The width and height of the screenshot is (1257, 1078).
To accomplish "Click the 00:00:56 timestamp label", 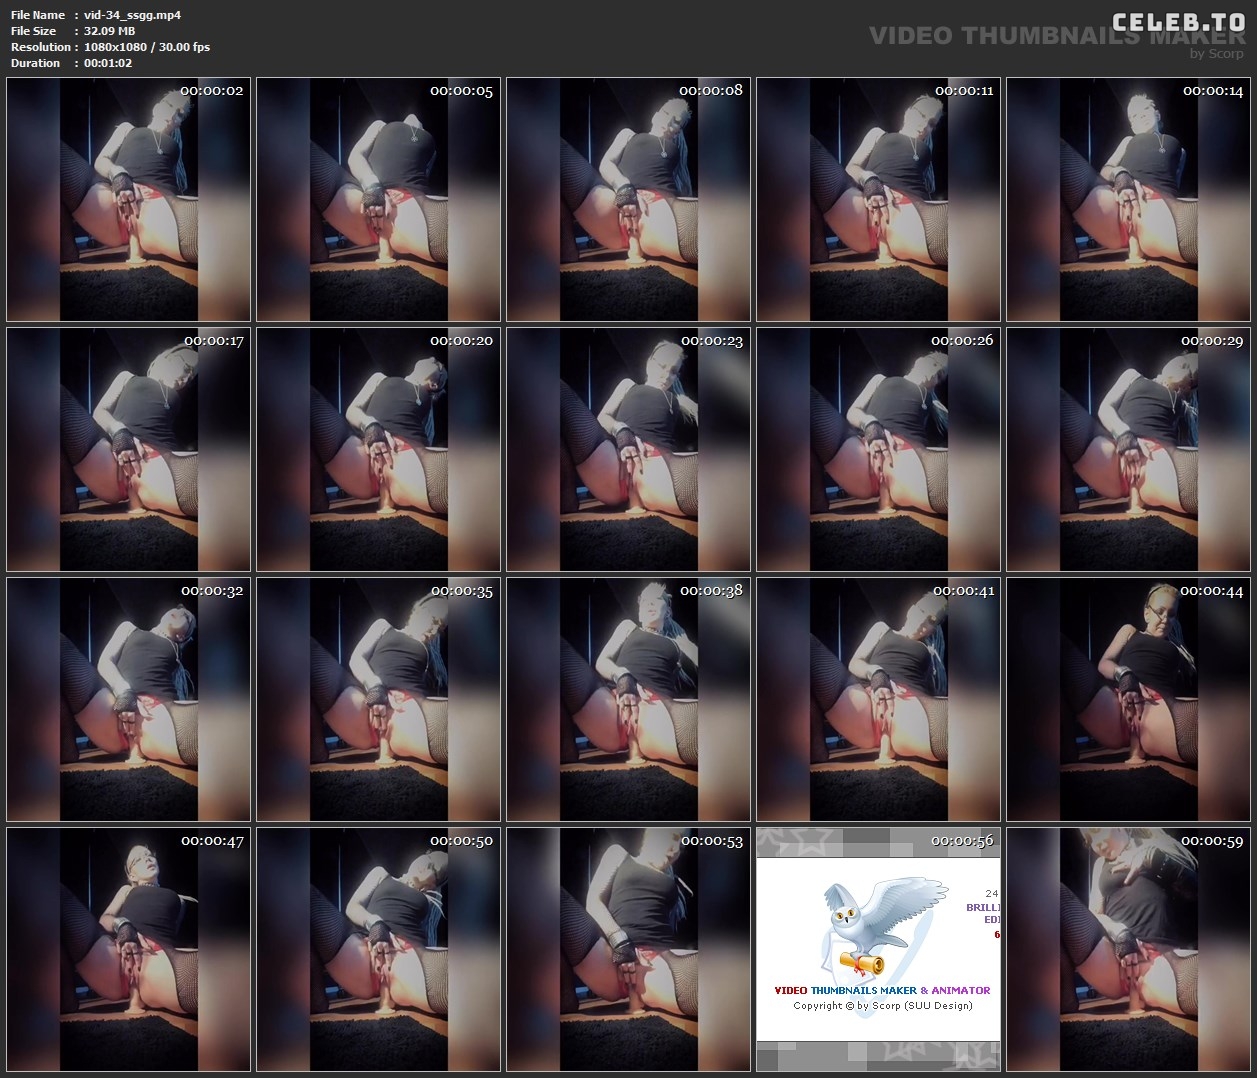I will (x=962, y=841).
